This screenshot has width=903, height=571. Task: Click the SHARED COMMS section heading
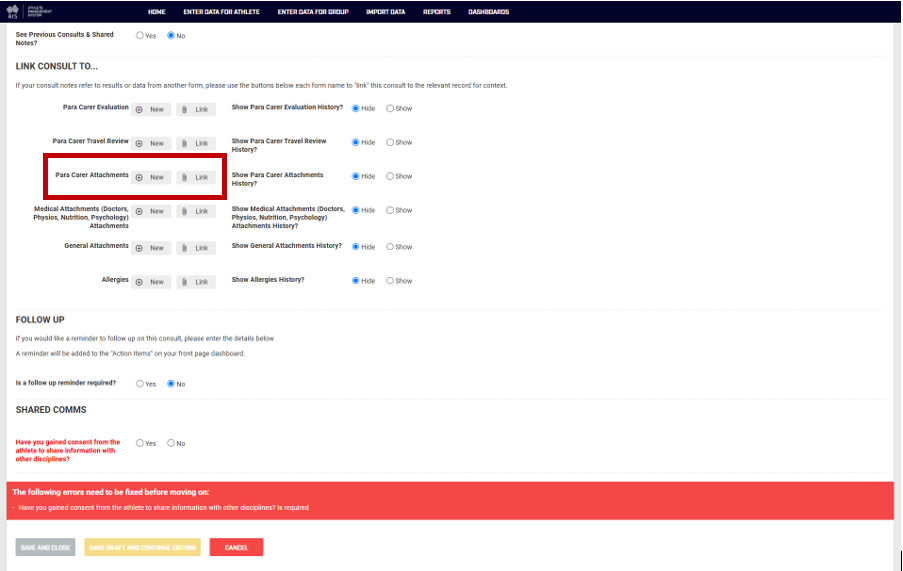tap(51, 410)
